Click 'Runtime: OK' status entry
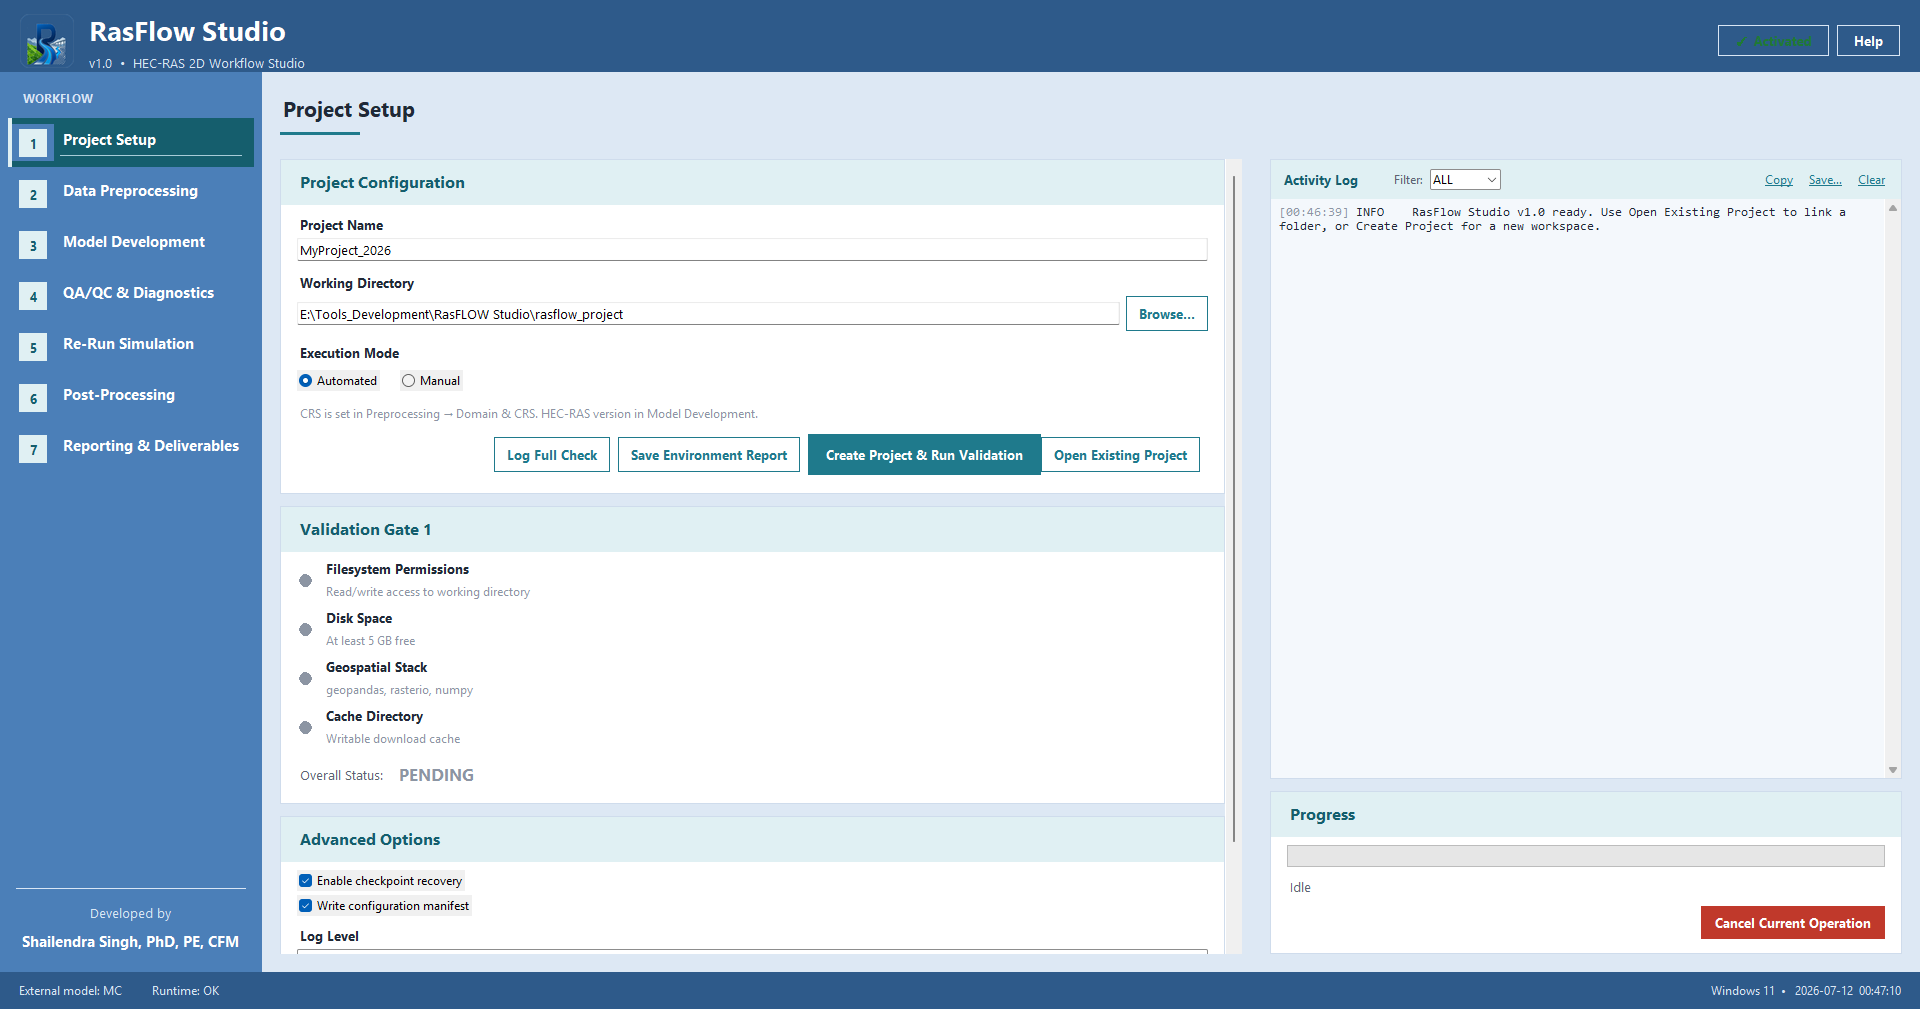Viewport: 1920px width, 1009px height. coord(186,991)
